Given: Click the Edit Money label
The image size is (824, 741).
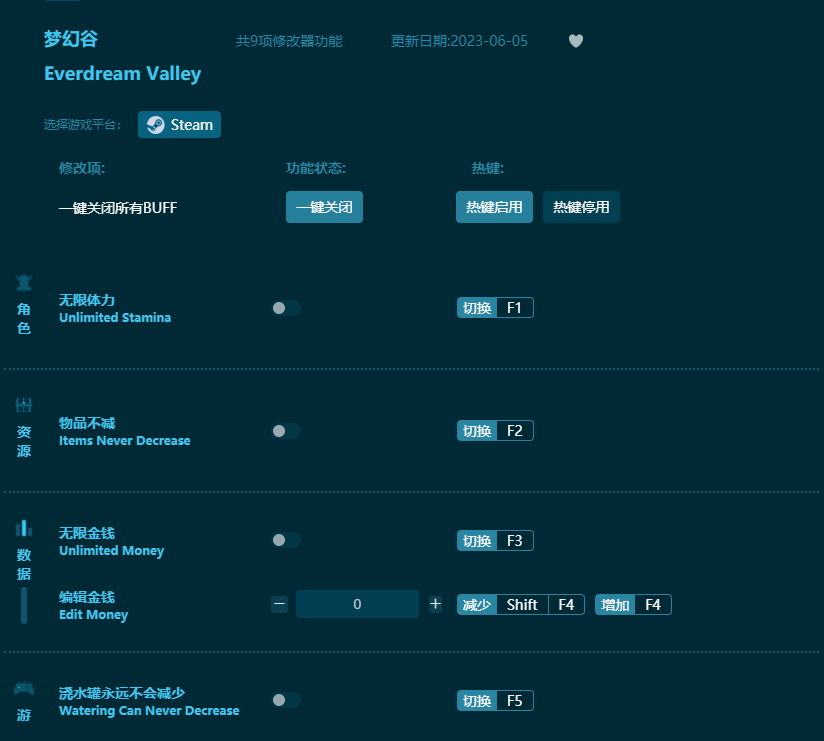Looking at the screenshot, I should click(x=94, y=615).
